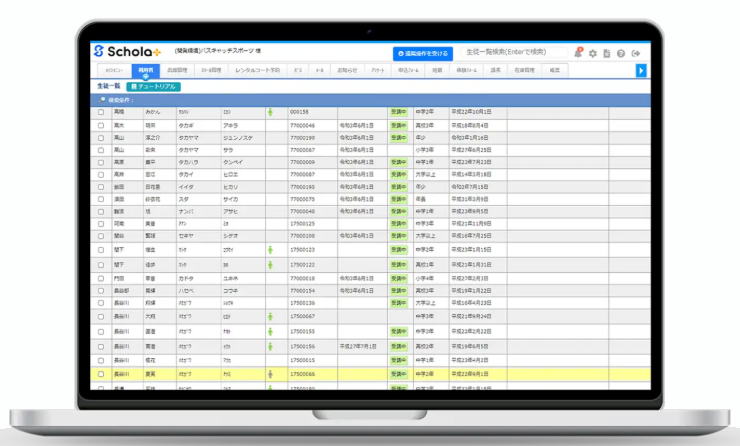Image resolution: width=740 pixels, height=446 pixels.
Task: Open help with the question mark icon
Action: (x=621, y=53)
